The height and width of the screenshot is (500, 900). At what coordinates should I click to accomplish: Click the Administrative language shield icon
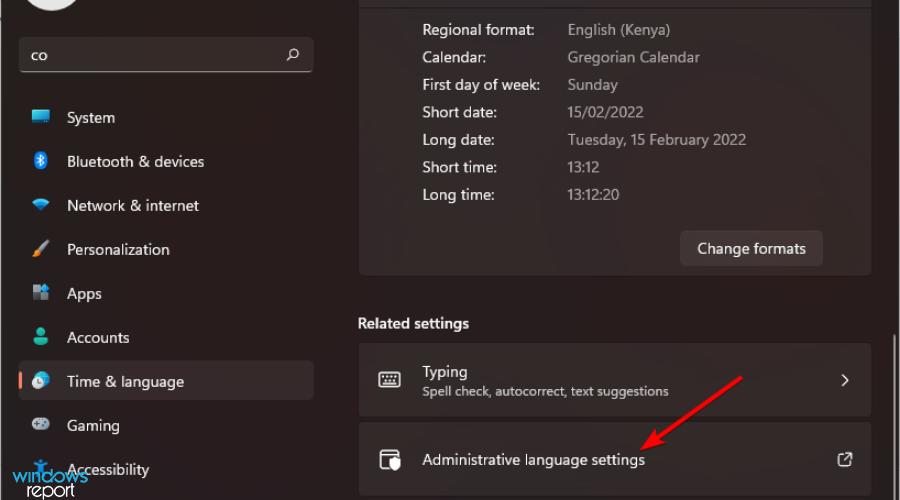[x=390, y=460]
